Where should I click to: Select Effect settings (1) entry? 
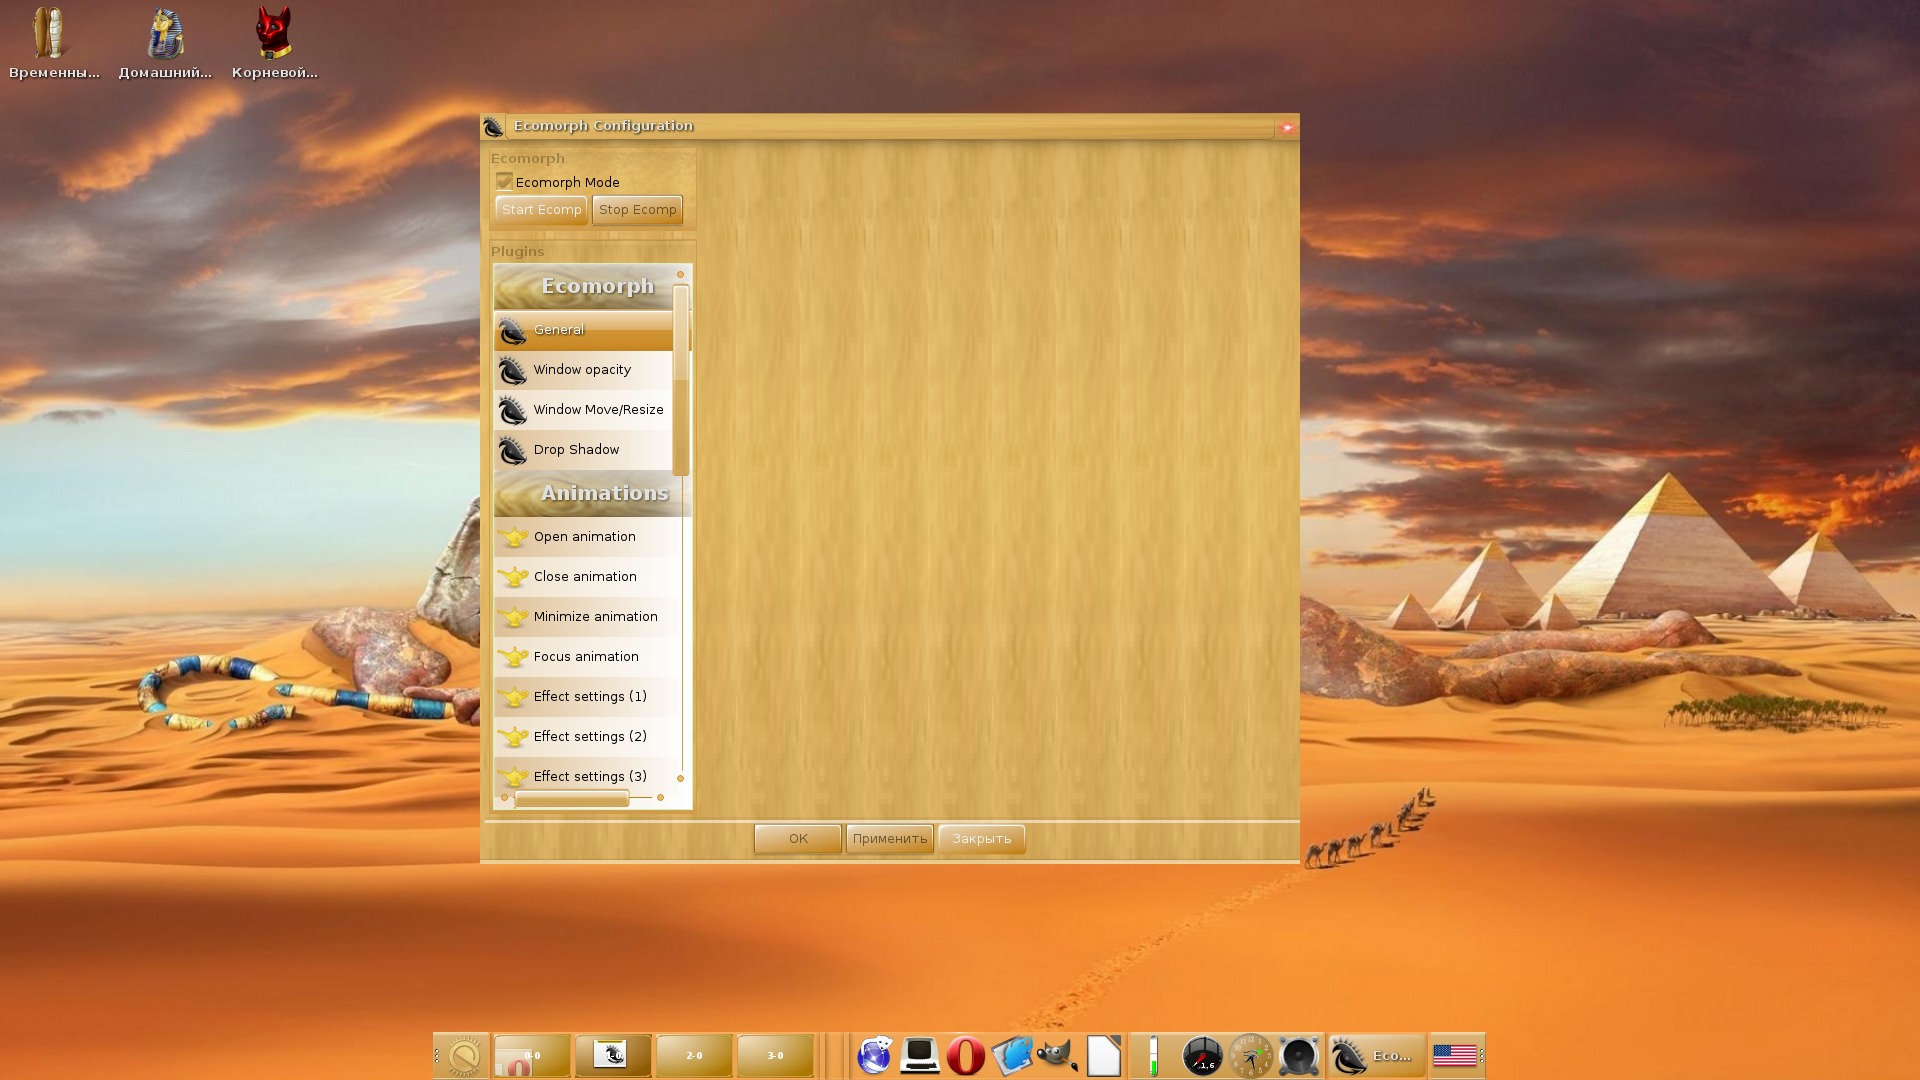click(587, 697)
